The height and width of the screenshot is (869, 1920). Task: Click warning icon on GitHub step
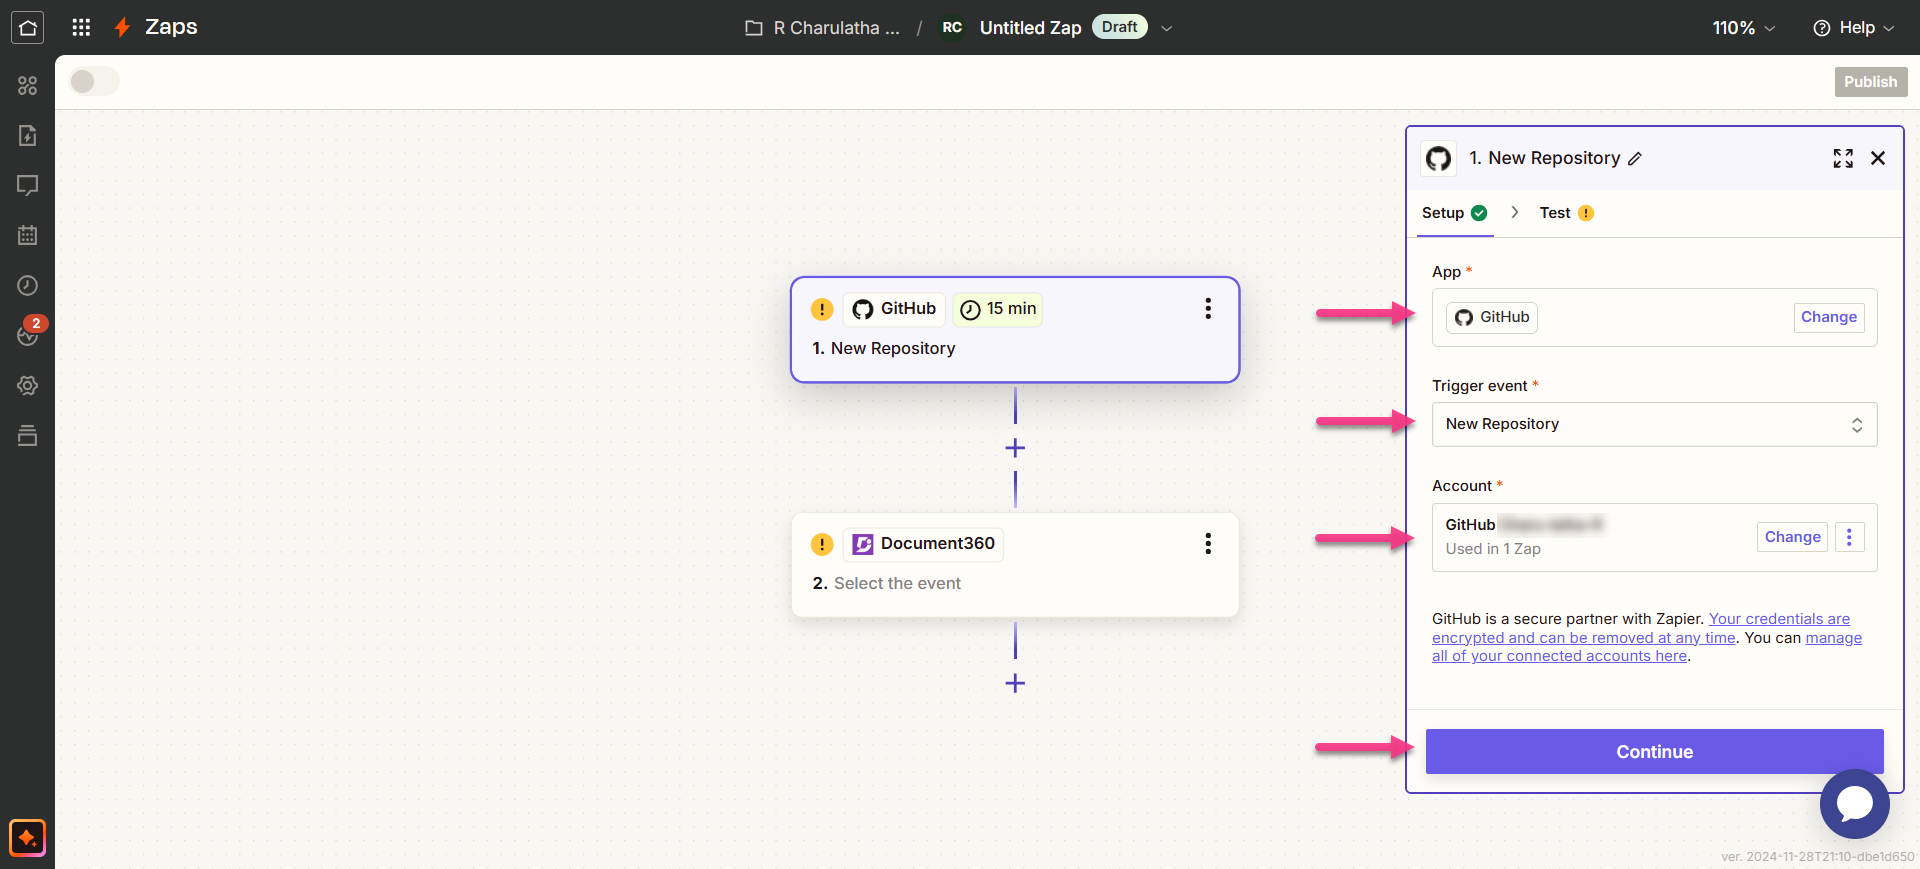coord(822,309)
